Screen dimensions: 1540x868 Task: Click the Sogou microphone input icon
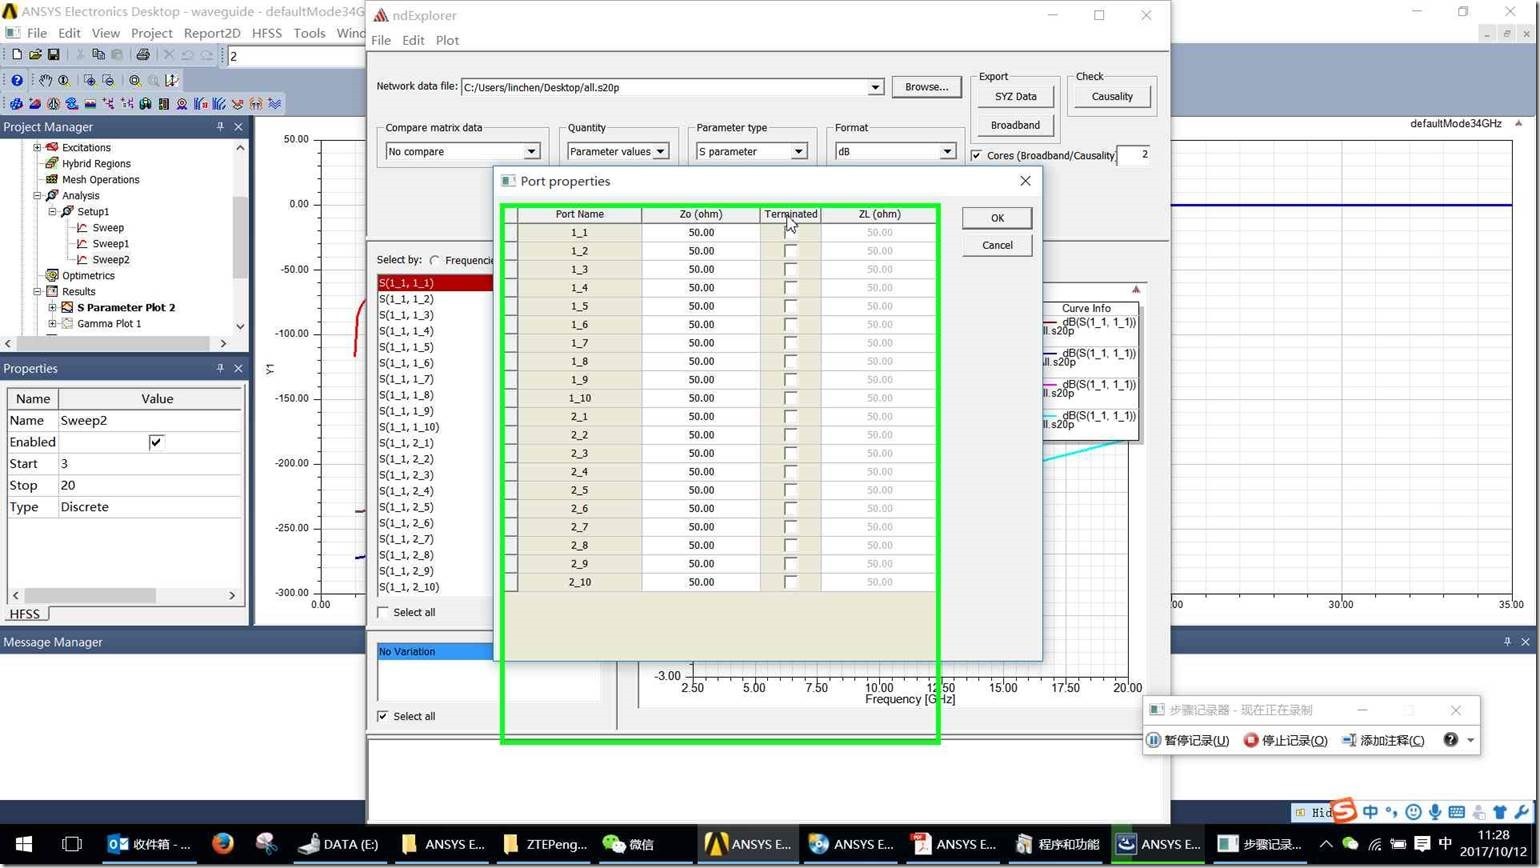(1435, 812)
